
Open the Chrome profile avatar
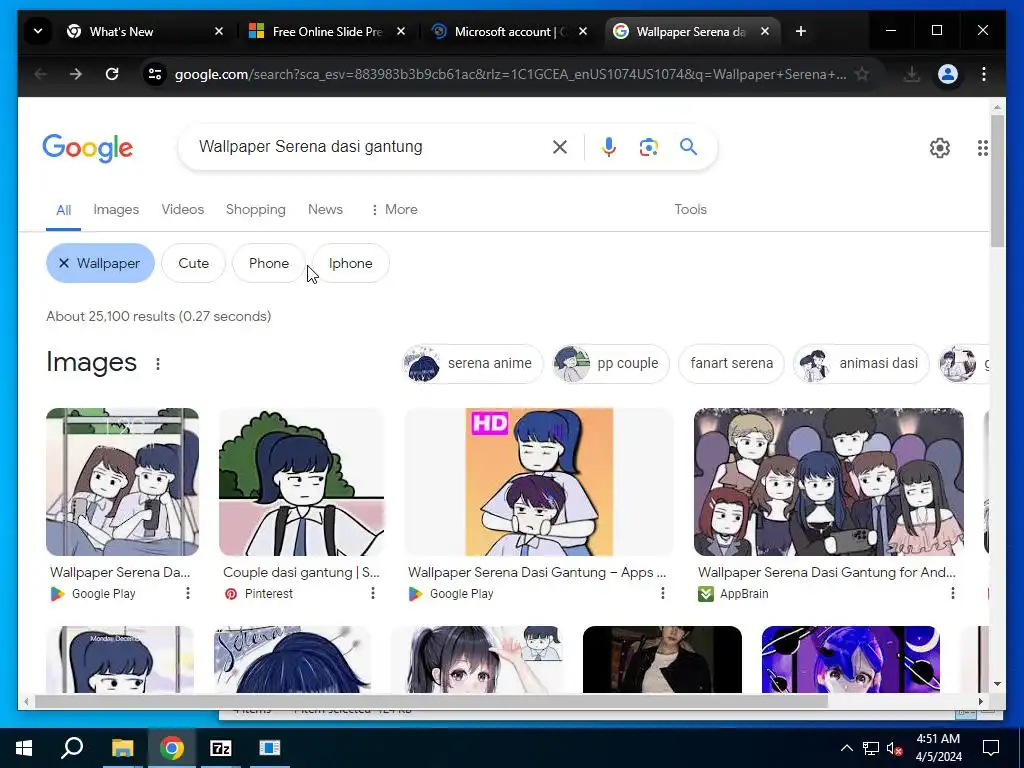pyautogui.click(x=948, y=74)
